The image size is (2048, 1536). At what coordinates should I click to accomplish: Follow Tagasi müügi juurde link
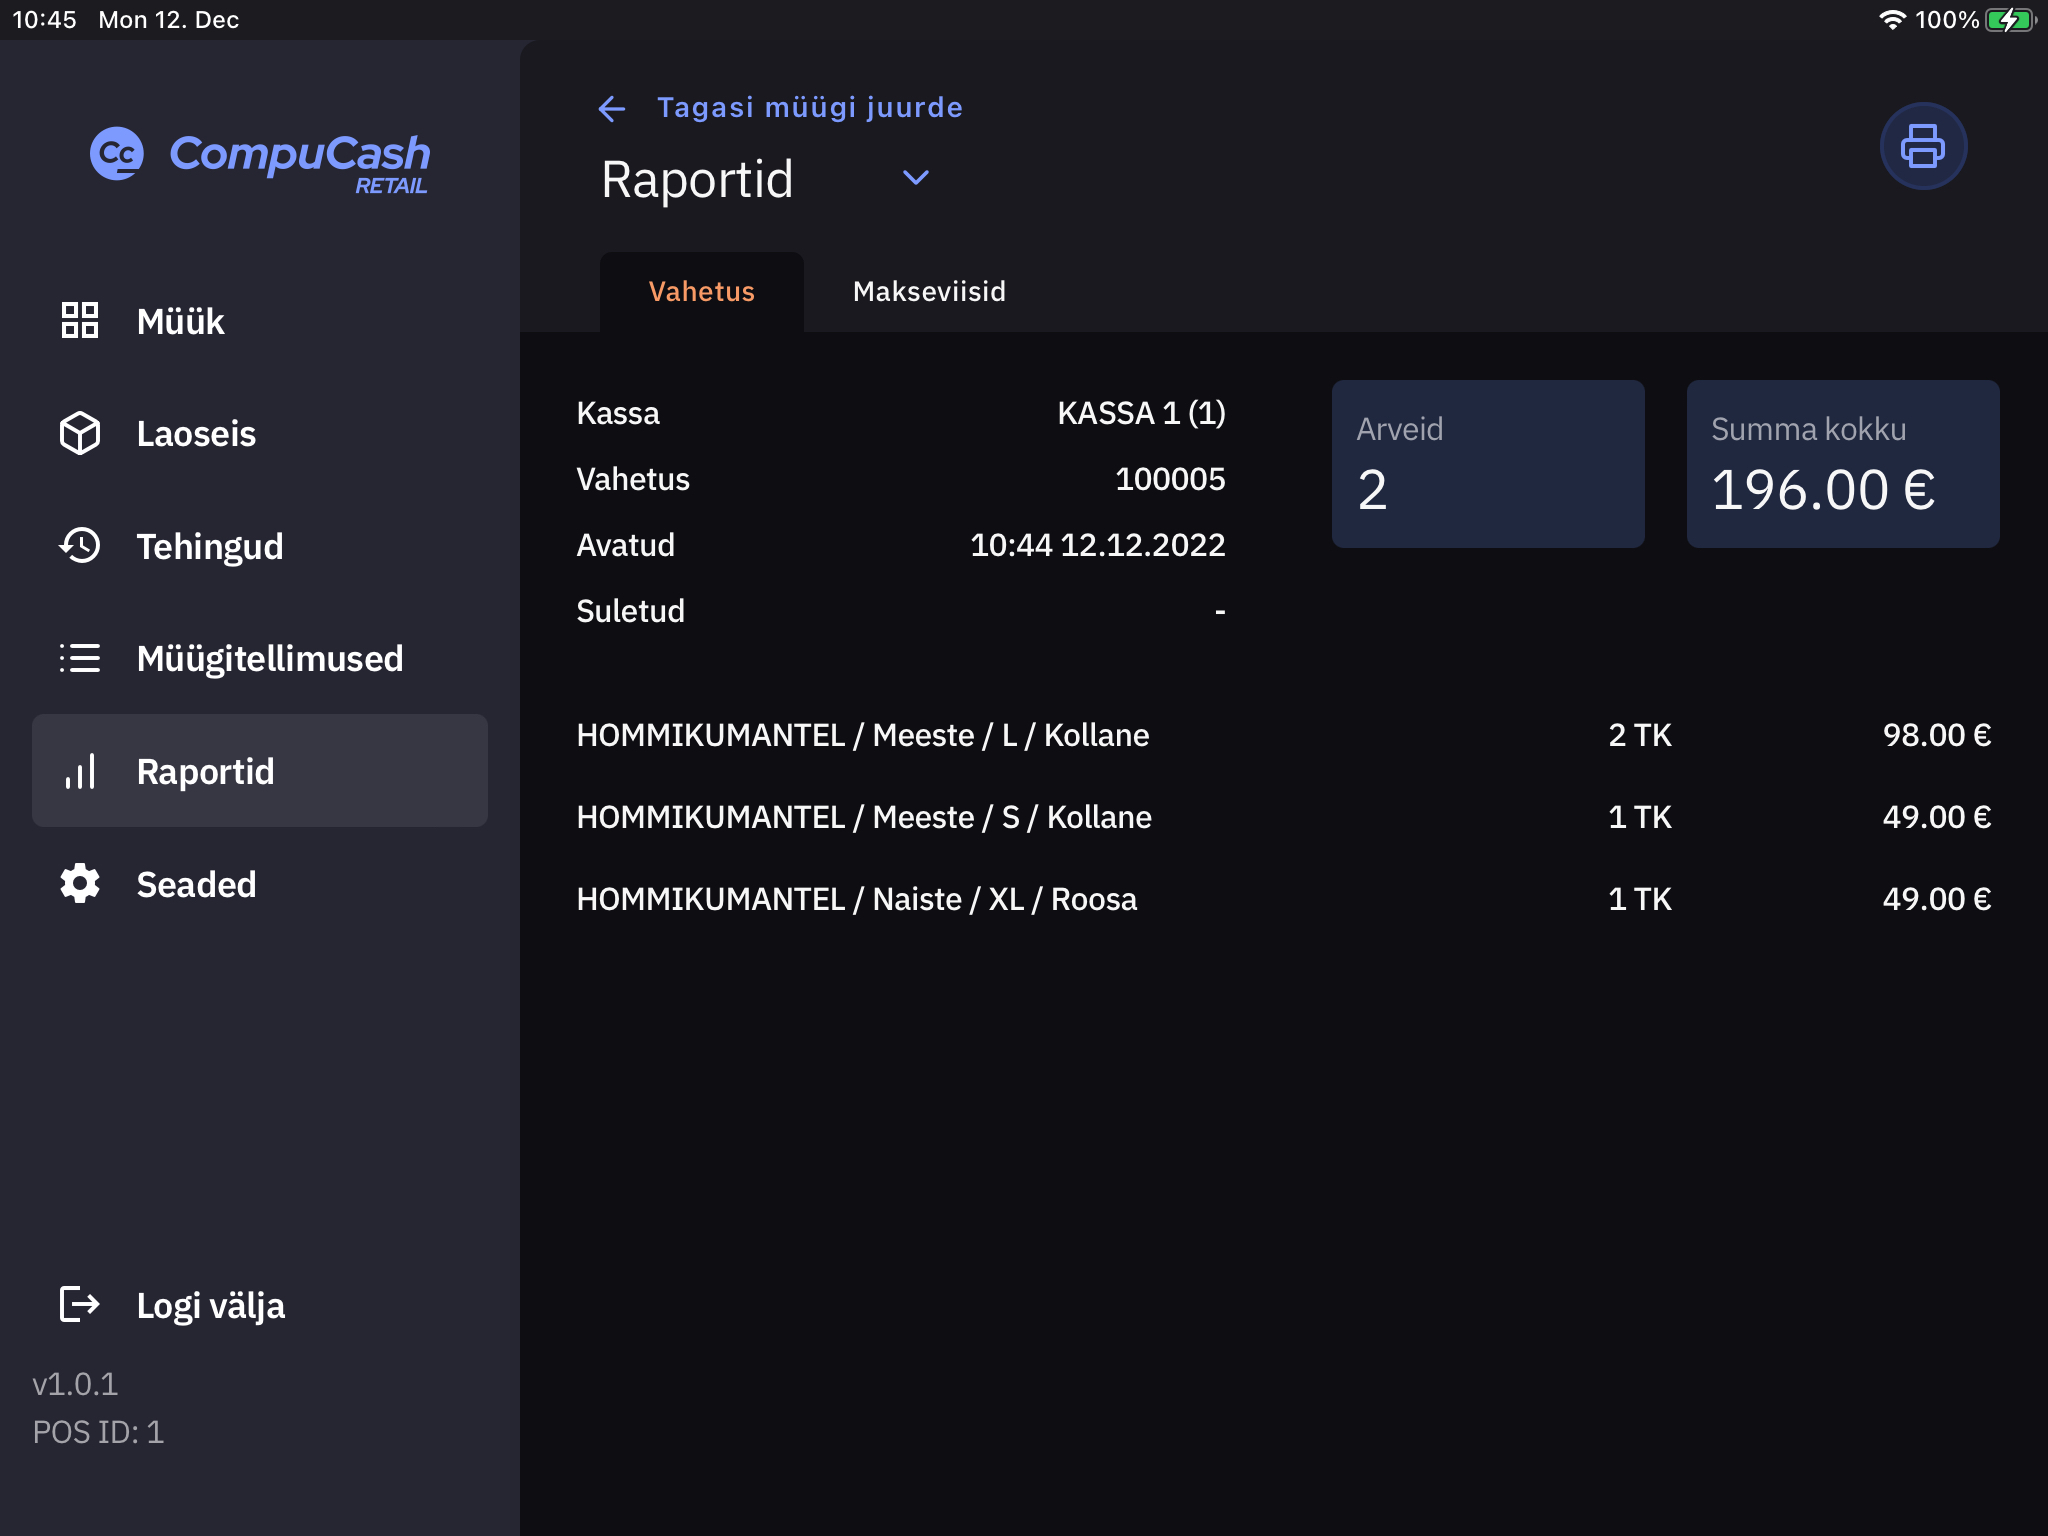809,108
